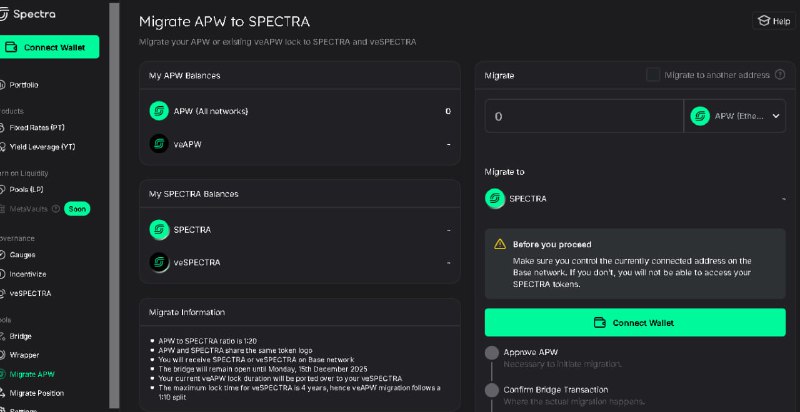Viewport: 800px width, 412px height.
Task: Enable Migrate to another address checkbox
Action: coord(653,75)
